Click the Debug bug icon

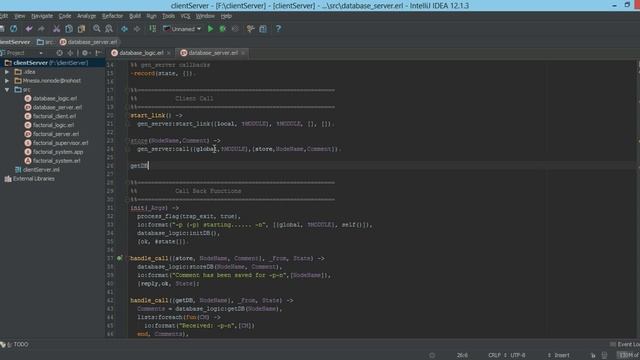click(x=223, y=29)
